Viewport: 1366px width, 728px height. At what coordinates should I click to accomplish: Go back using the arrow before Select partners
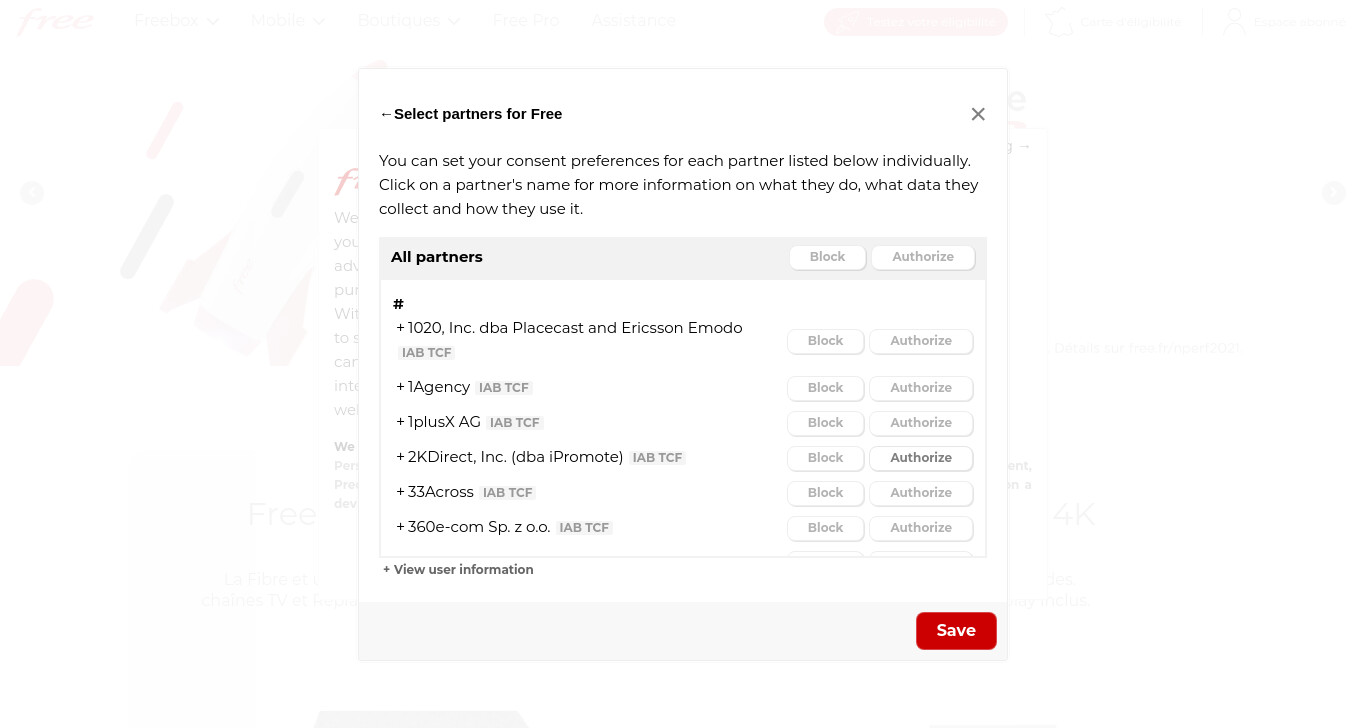[386, 114]
